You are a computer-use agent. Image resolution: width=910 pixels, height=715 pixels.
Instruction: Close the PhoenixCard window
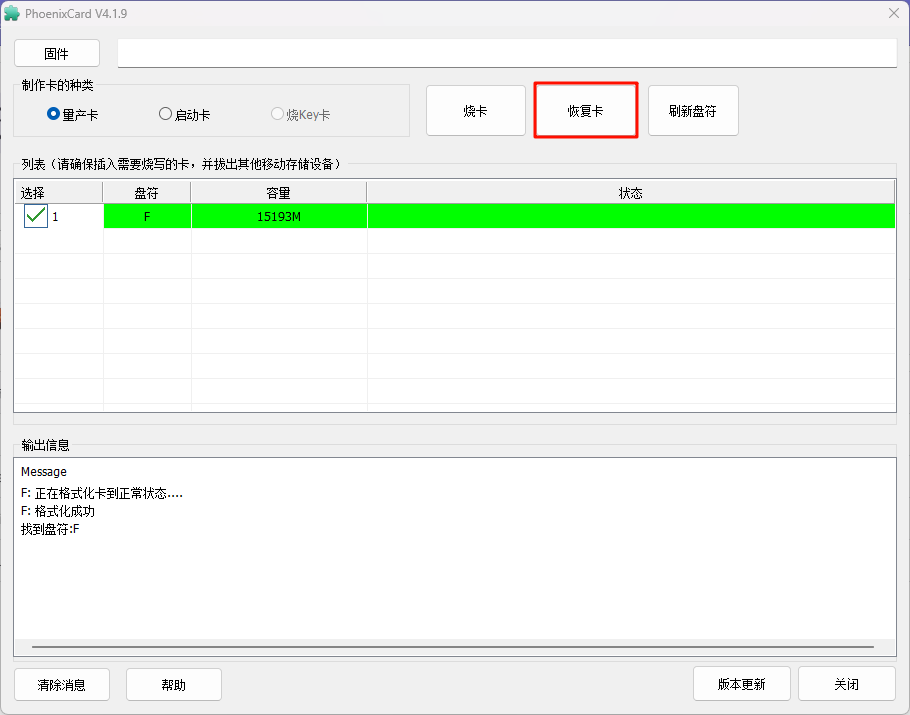click(893, 13)
